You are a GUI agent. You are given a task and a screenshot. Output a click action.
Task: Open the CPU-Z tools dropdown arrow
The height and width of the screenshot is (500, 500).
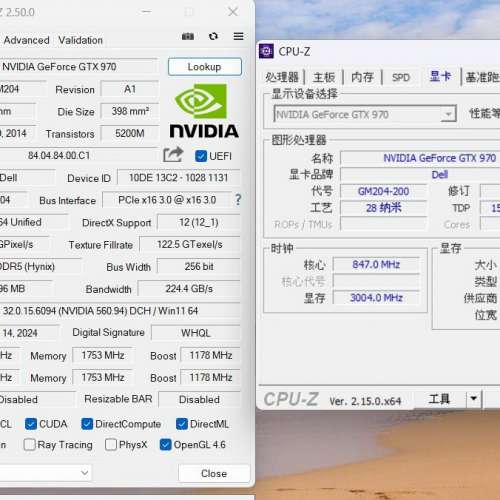click(x=474, y=399)
